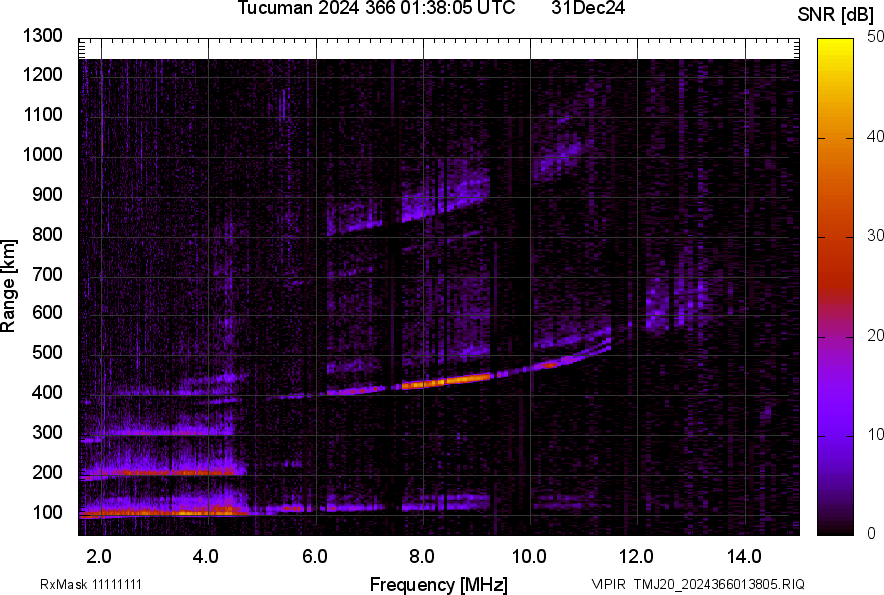The height and width of the screenshot is (595, 884).
Task: Click the SNR [dB] colorbar heading
Action: [x=837, y=14]
